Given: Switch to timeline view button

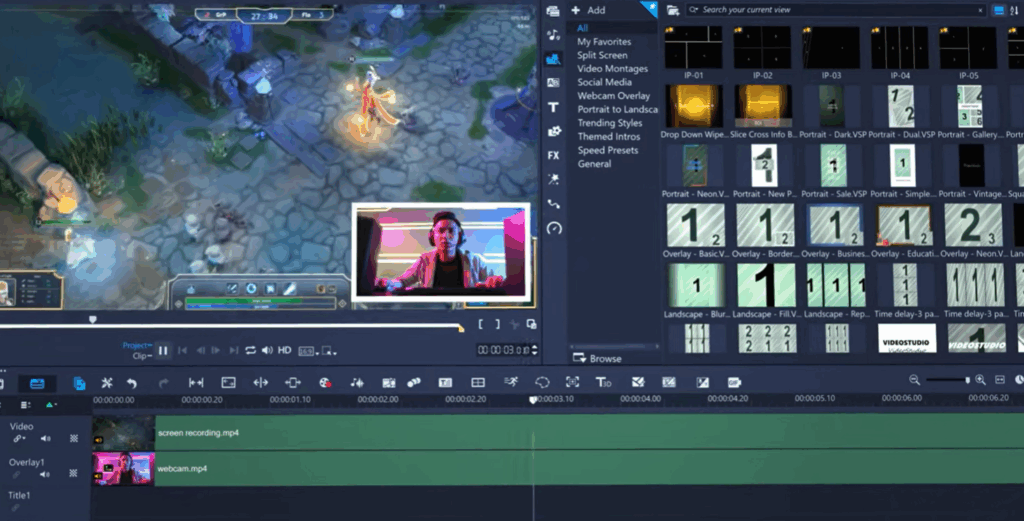Looking at the screenshot, I should point(37,383).
